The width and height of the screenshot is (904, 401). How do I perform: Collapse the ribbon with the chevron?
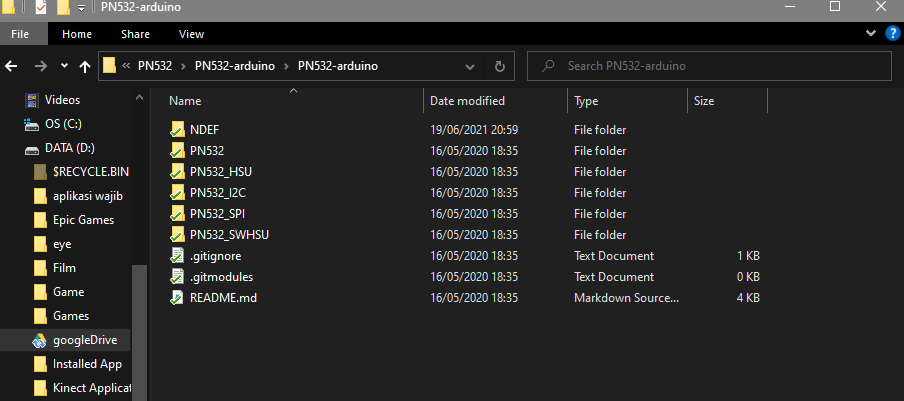click(x=871, y=34)
